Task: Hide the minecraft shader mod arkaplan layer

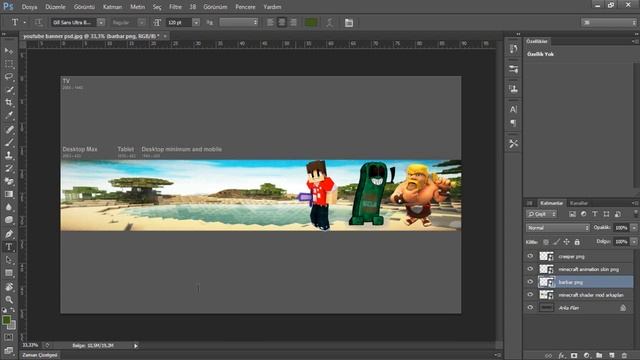Action: click(530, 295)
